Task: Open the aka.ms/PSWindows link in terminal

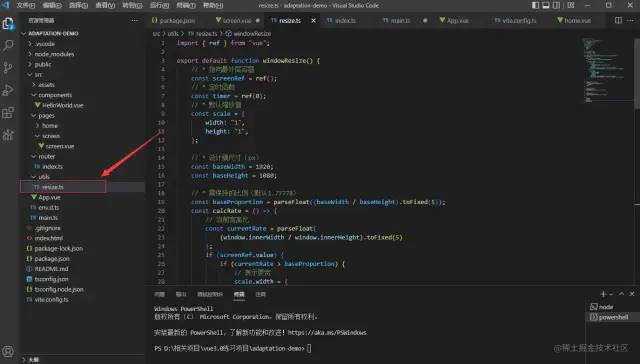Action: point(327,333)
